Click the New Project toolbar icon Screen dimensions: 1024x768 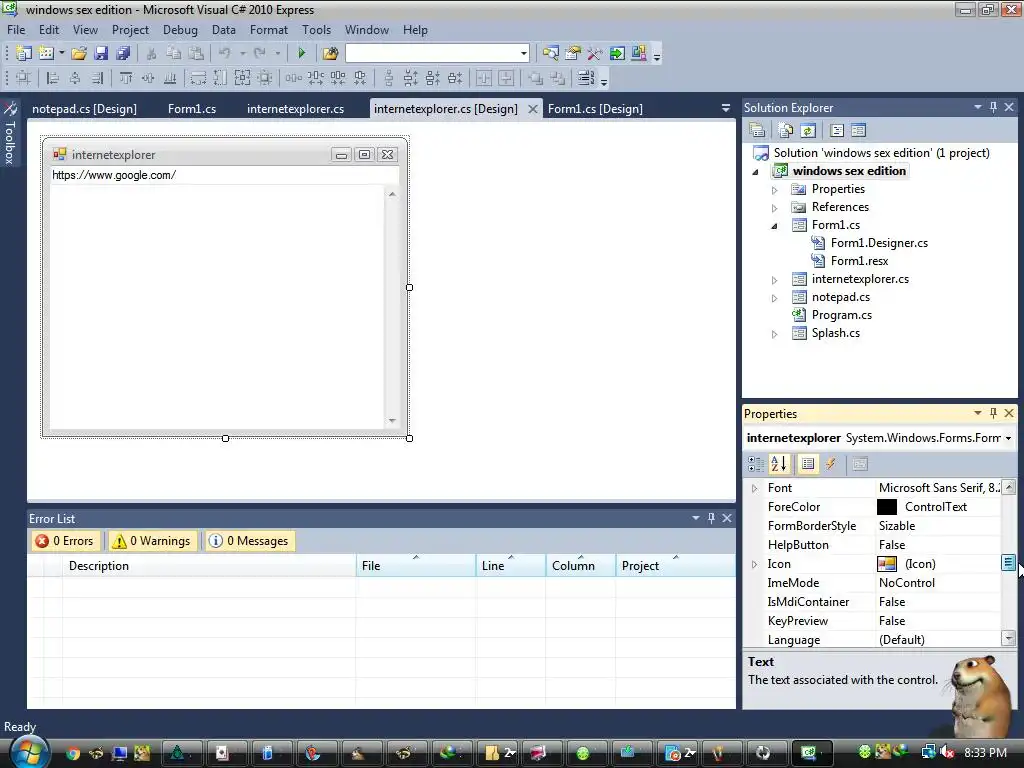24,54
